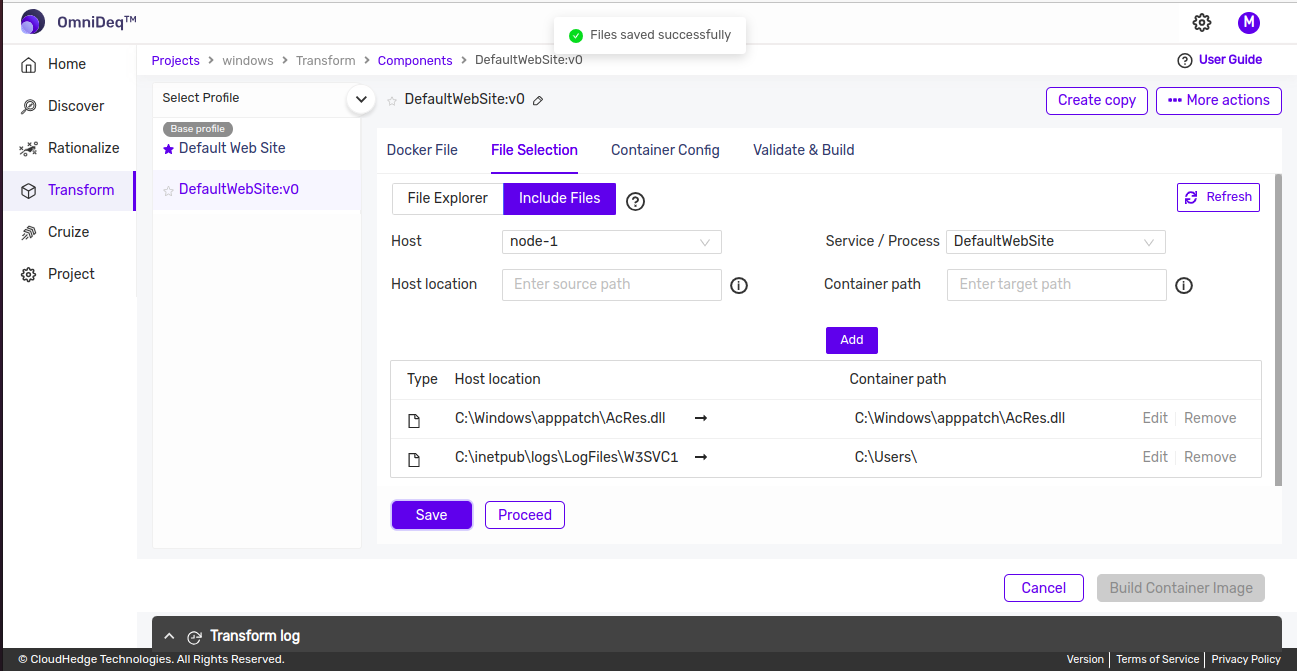Image resolution: width=1297 pixels, height=671 pixels.
Task: Toggle favorite star next to DefaultWebSite:v0 title
Action: 392,101
